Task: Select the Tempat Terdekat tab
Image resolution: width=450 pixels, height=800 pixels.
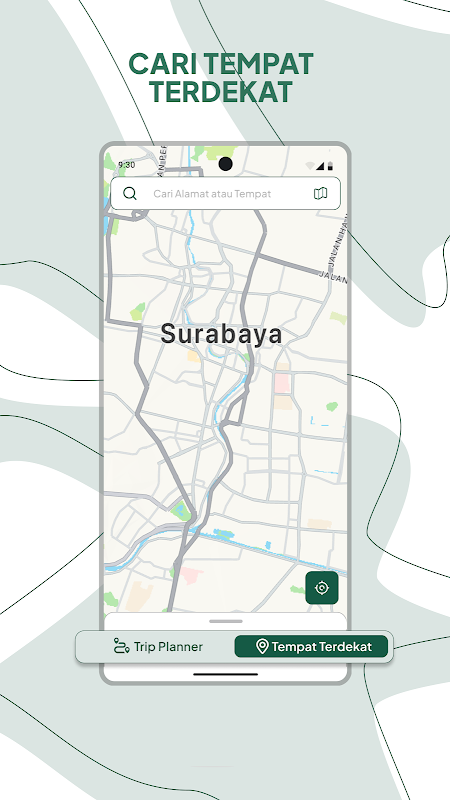Action: [x=311, y=646]
